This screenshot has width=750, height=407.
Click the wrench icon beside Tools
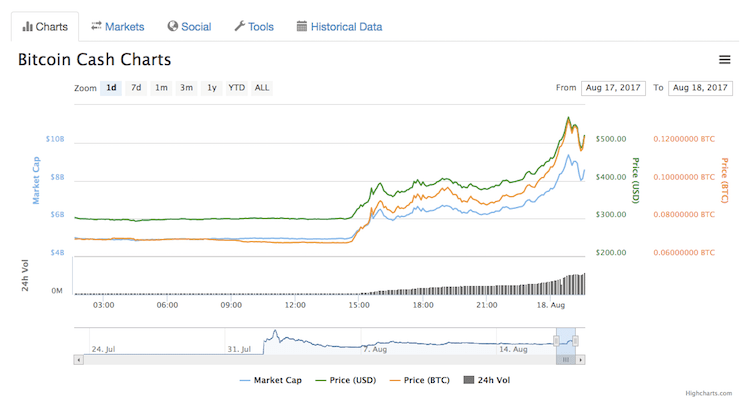click(x=239, y=26)
